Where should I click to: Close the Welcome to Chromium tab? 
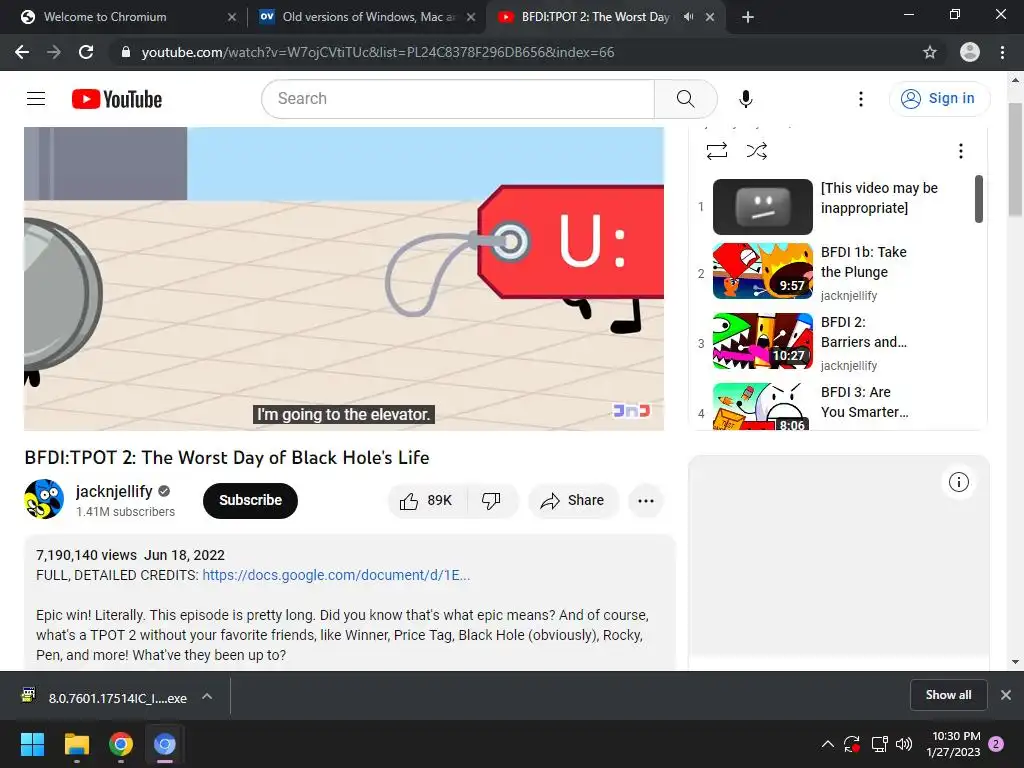coord(231,18)
